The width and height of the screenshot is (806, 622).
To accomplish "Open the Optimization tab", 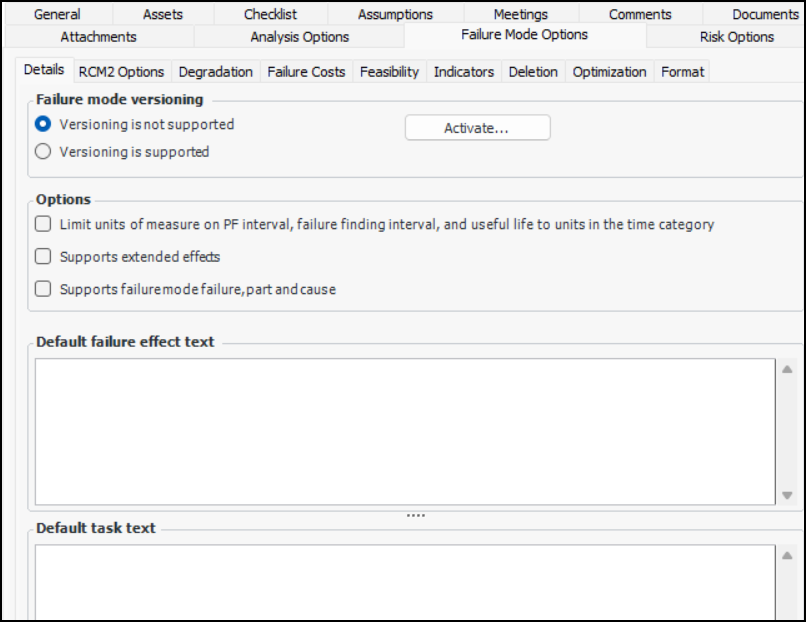I will click(x=609, y=72).
